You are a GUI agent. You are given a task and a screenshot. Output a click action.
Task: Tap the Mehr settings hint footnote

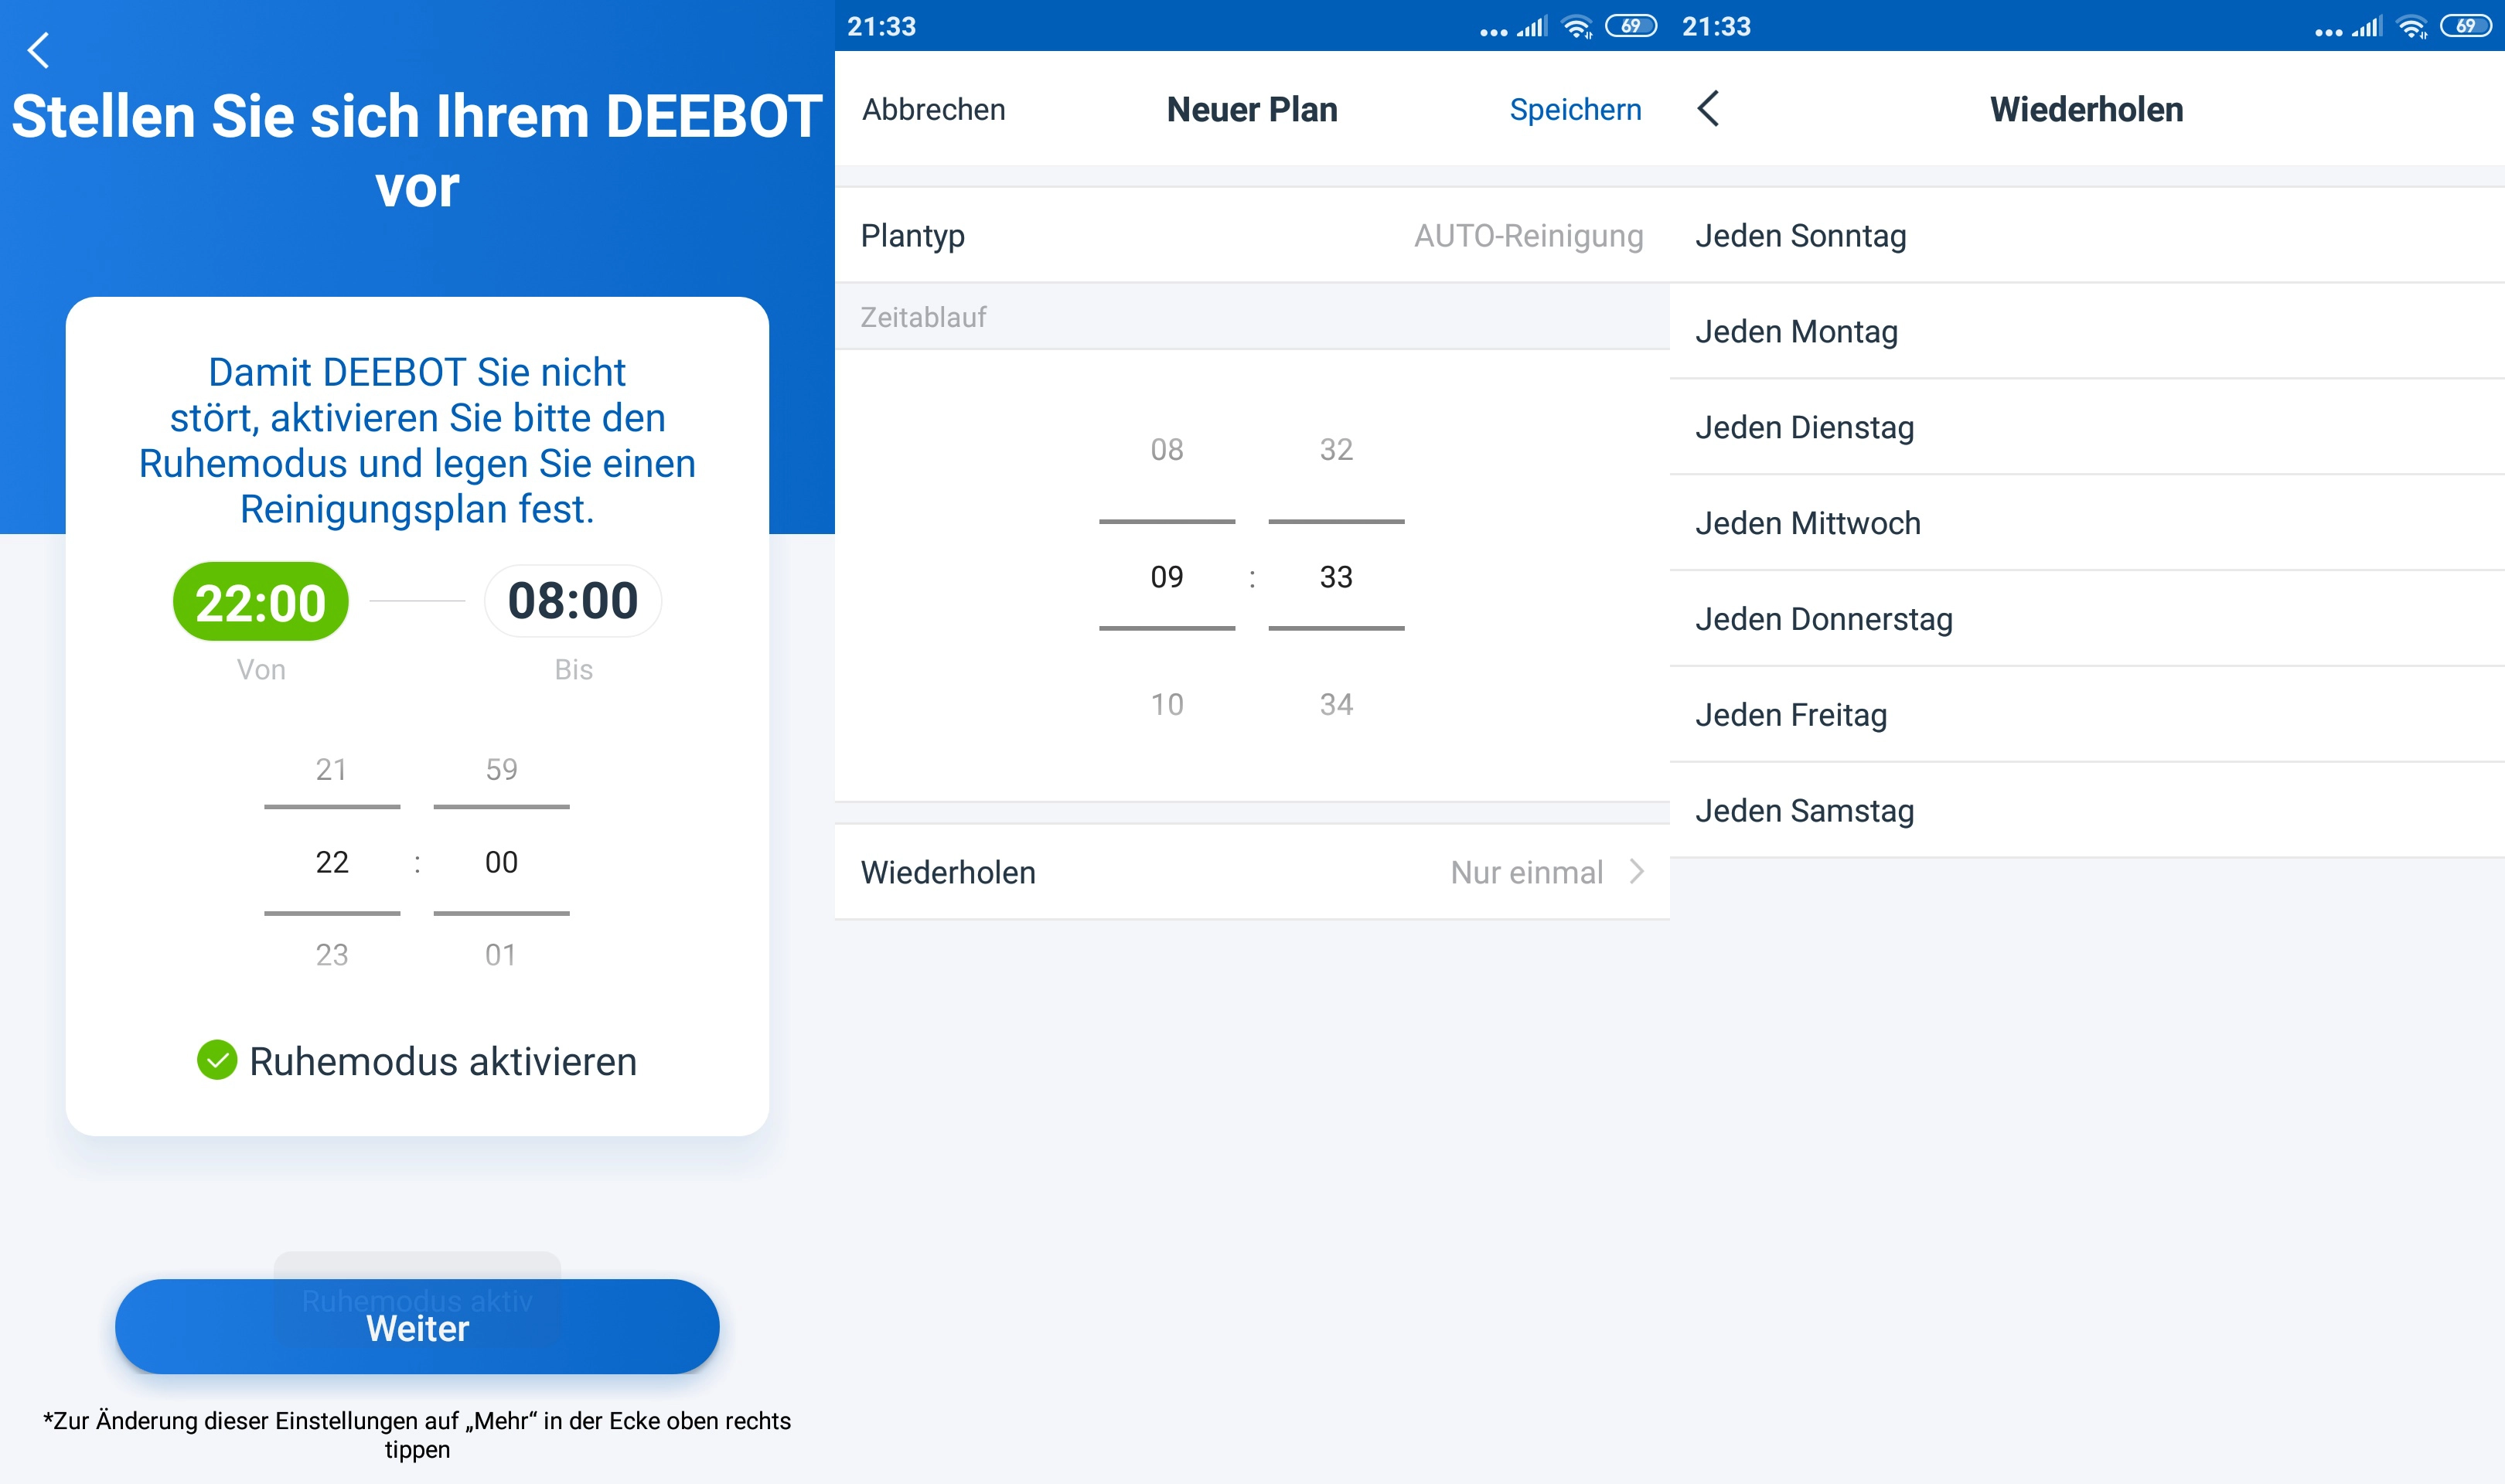tap(417, 1435)
